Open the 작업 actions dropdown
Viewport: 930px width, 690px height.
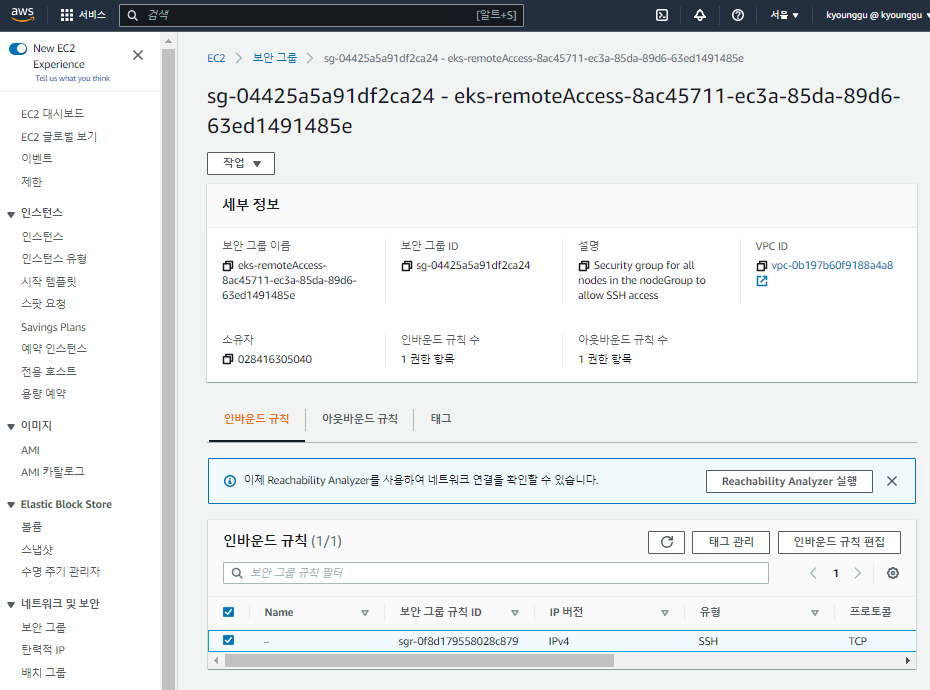(241, 163)
